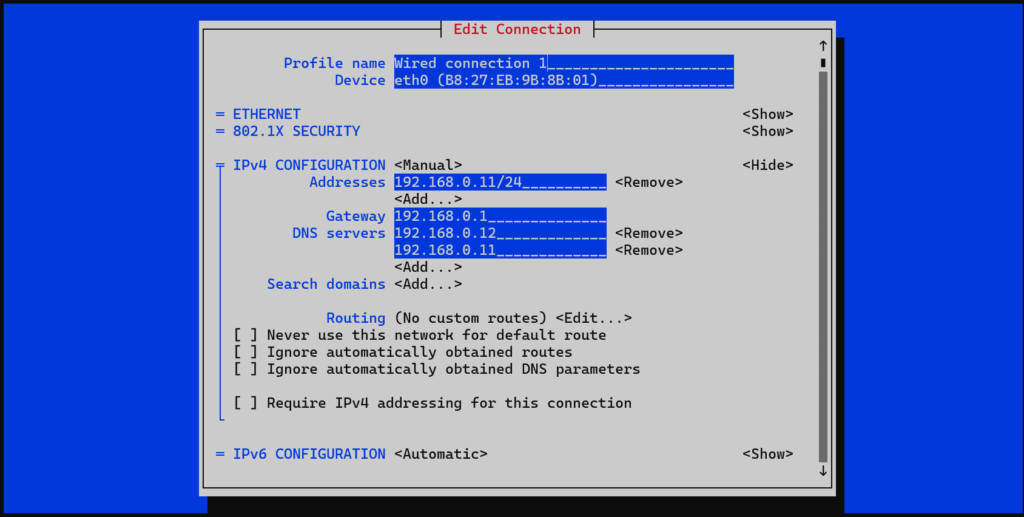Remove the address 192.168.0.11/24
This screenshot has height=517, width=1024.
tap(648, 182)
